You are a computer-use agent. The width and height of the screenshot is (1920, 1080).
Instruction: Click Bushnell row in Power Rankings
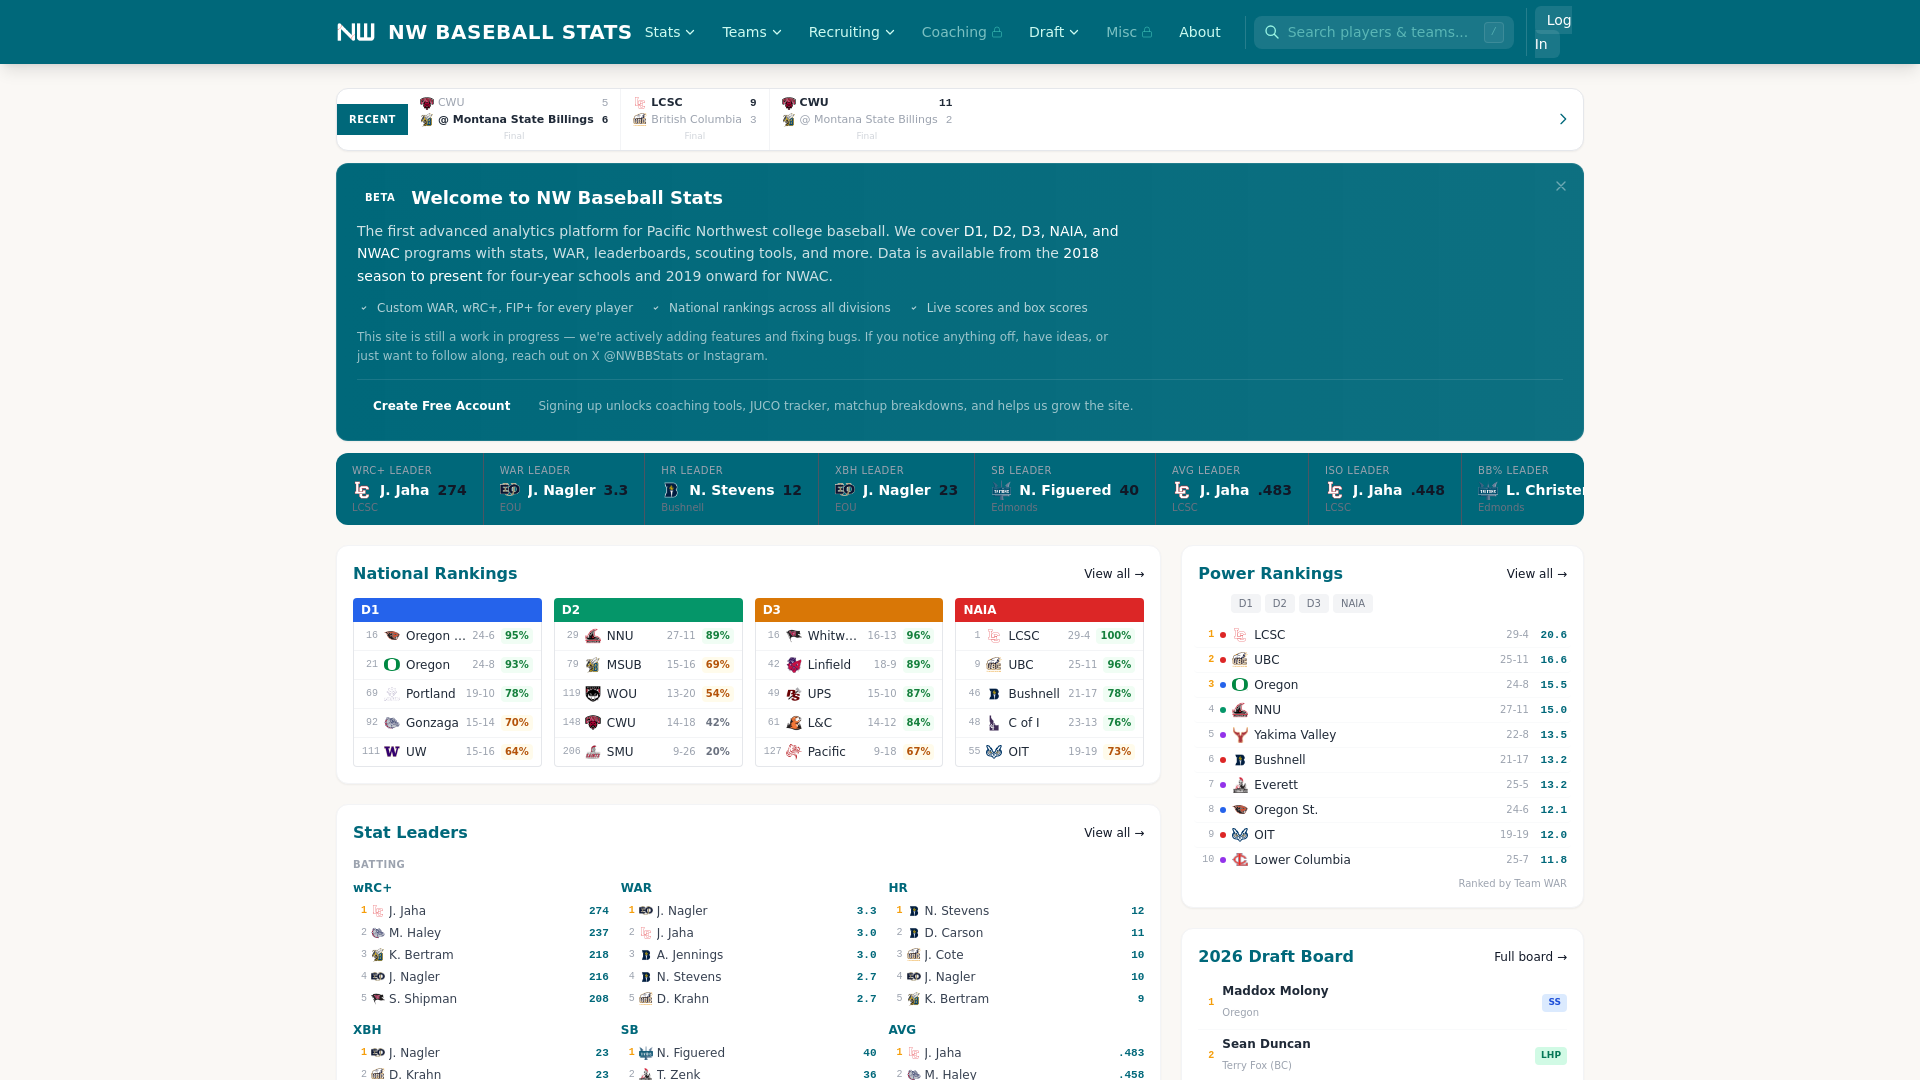point(1382,760)
